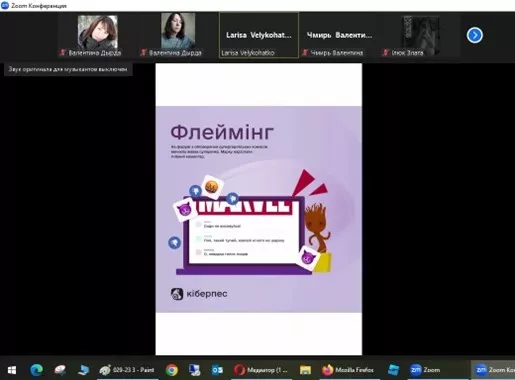Click original sound for musicians notification
Image resolution: width=515 pixels, height=380 pixels.
coord(68,69)
